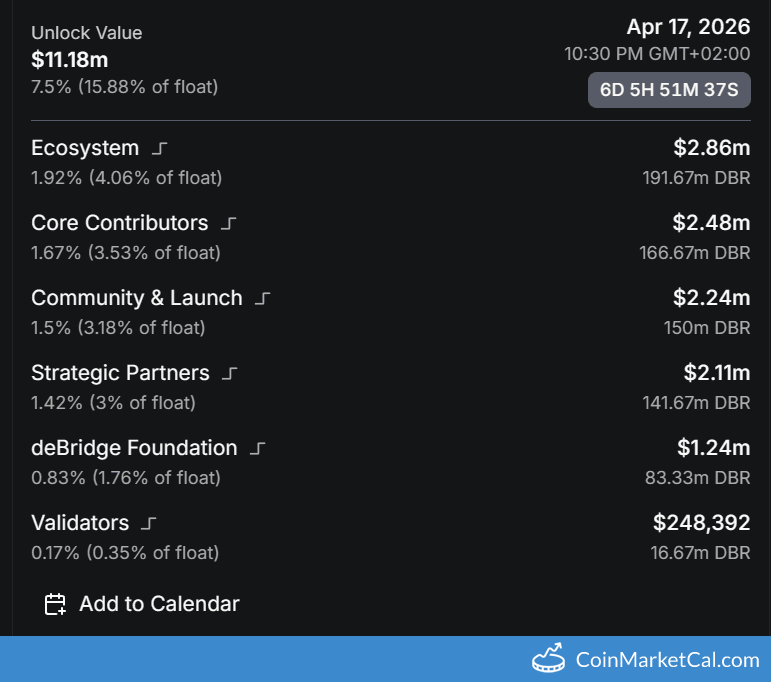Click the step icon beside Community & Launch
Screen dimensions: 771x682
point(263,299)
